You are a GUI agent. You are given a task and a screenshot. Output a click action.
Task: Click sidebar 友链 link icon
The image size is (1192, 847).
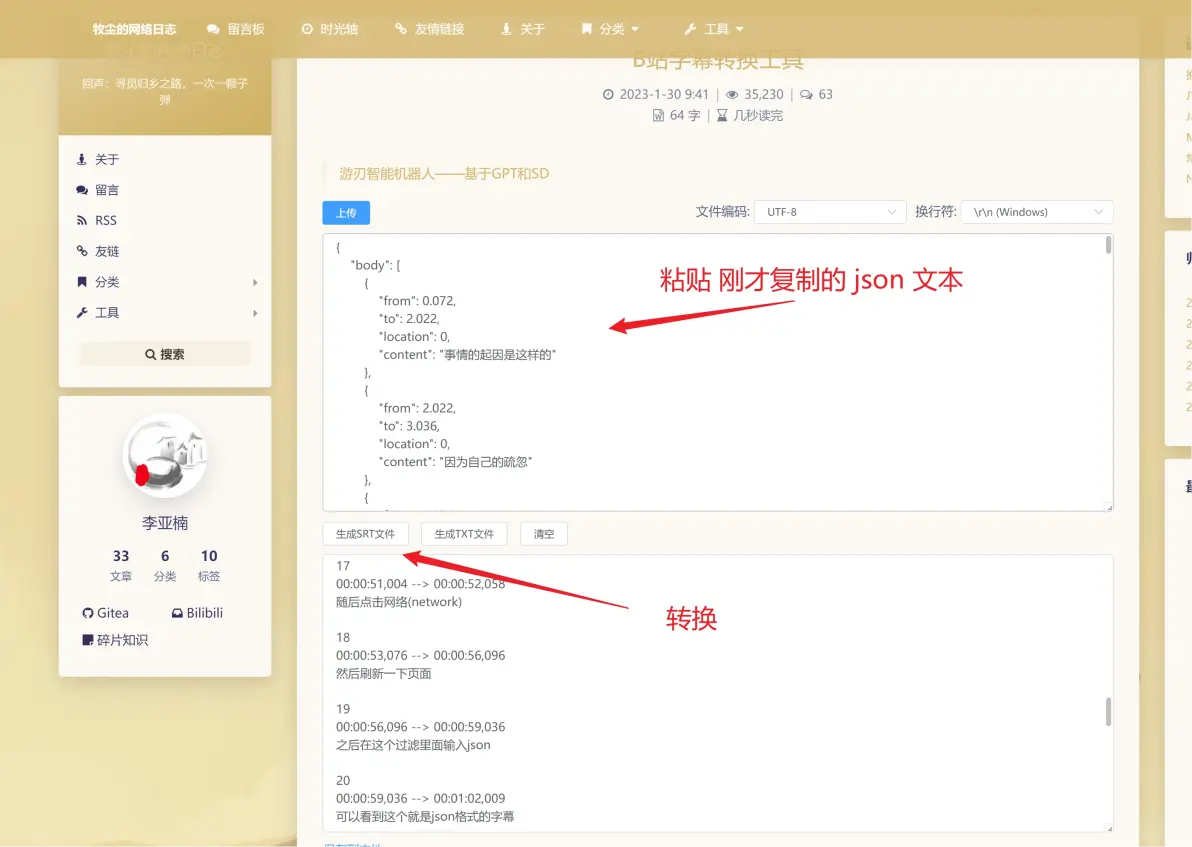pyautogui.click(x=82, y=251)
